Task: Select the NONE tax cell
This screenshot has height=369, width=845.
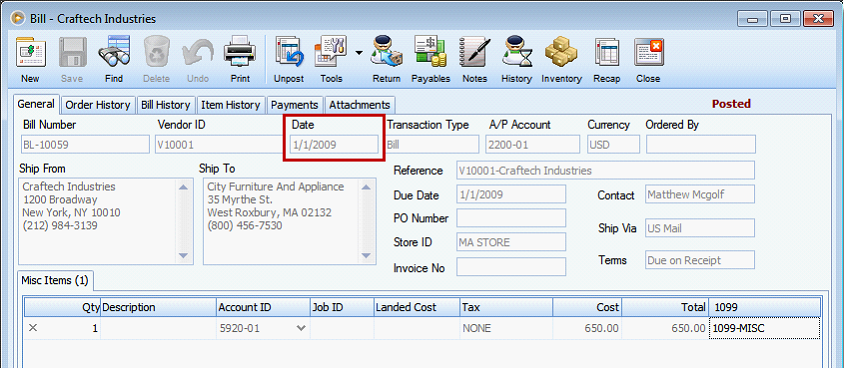Action: point(506,328)
